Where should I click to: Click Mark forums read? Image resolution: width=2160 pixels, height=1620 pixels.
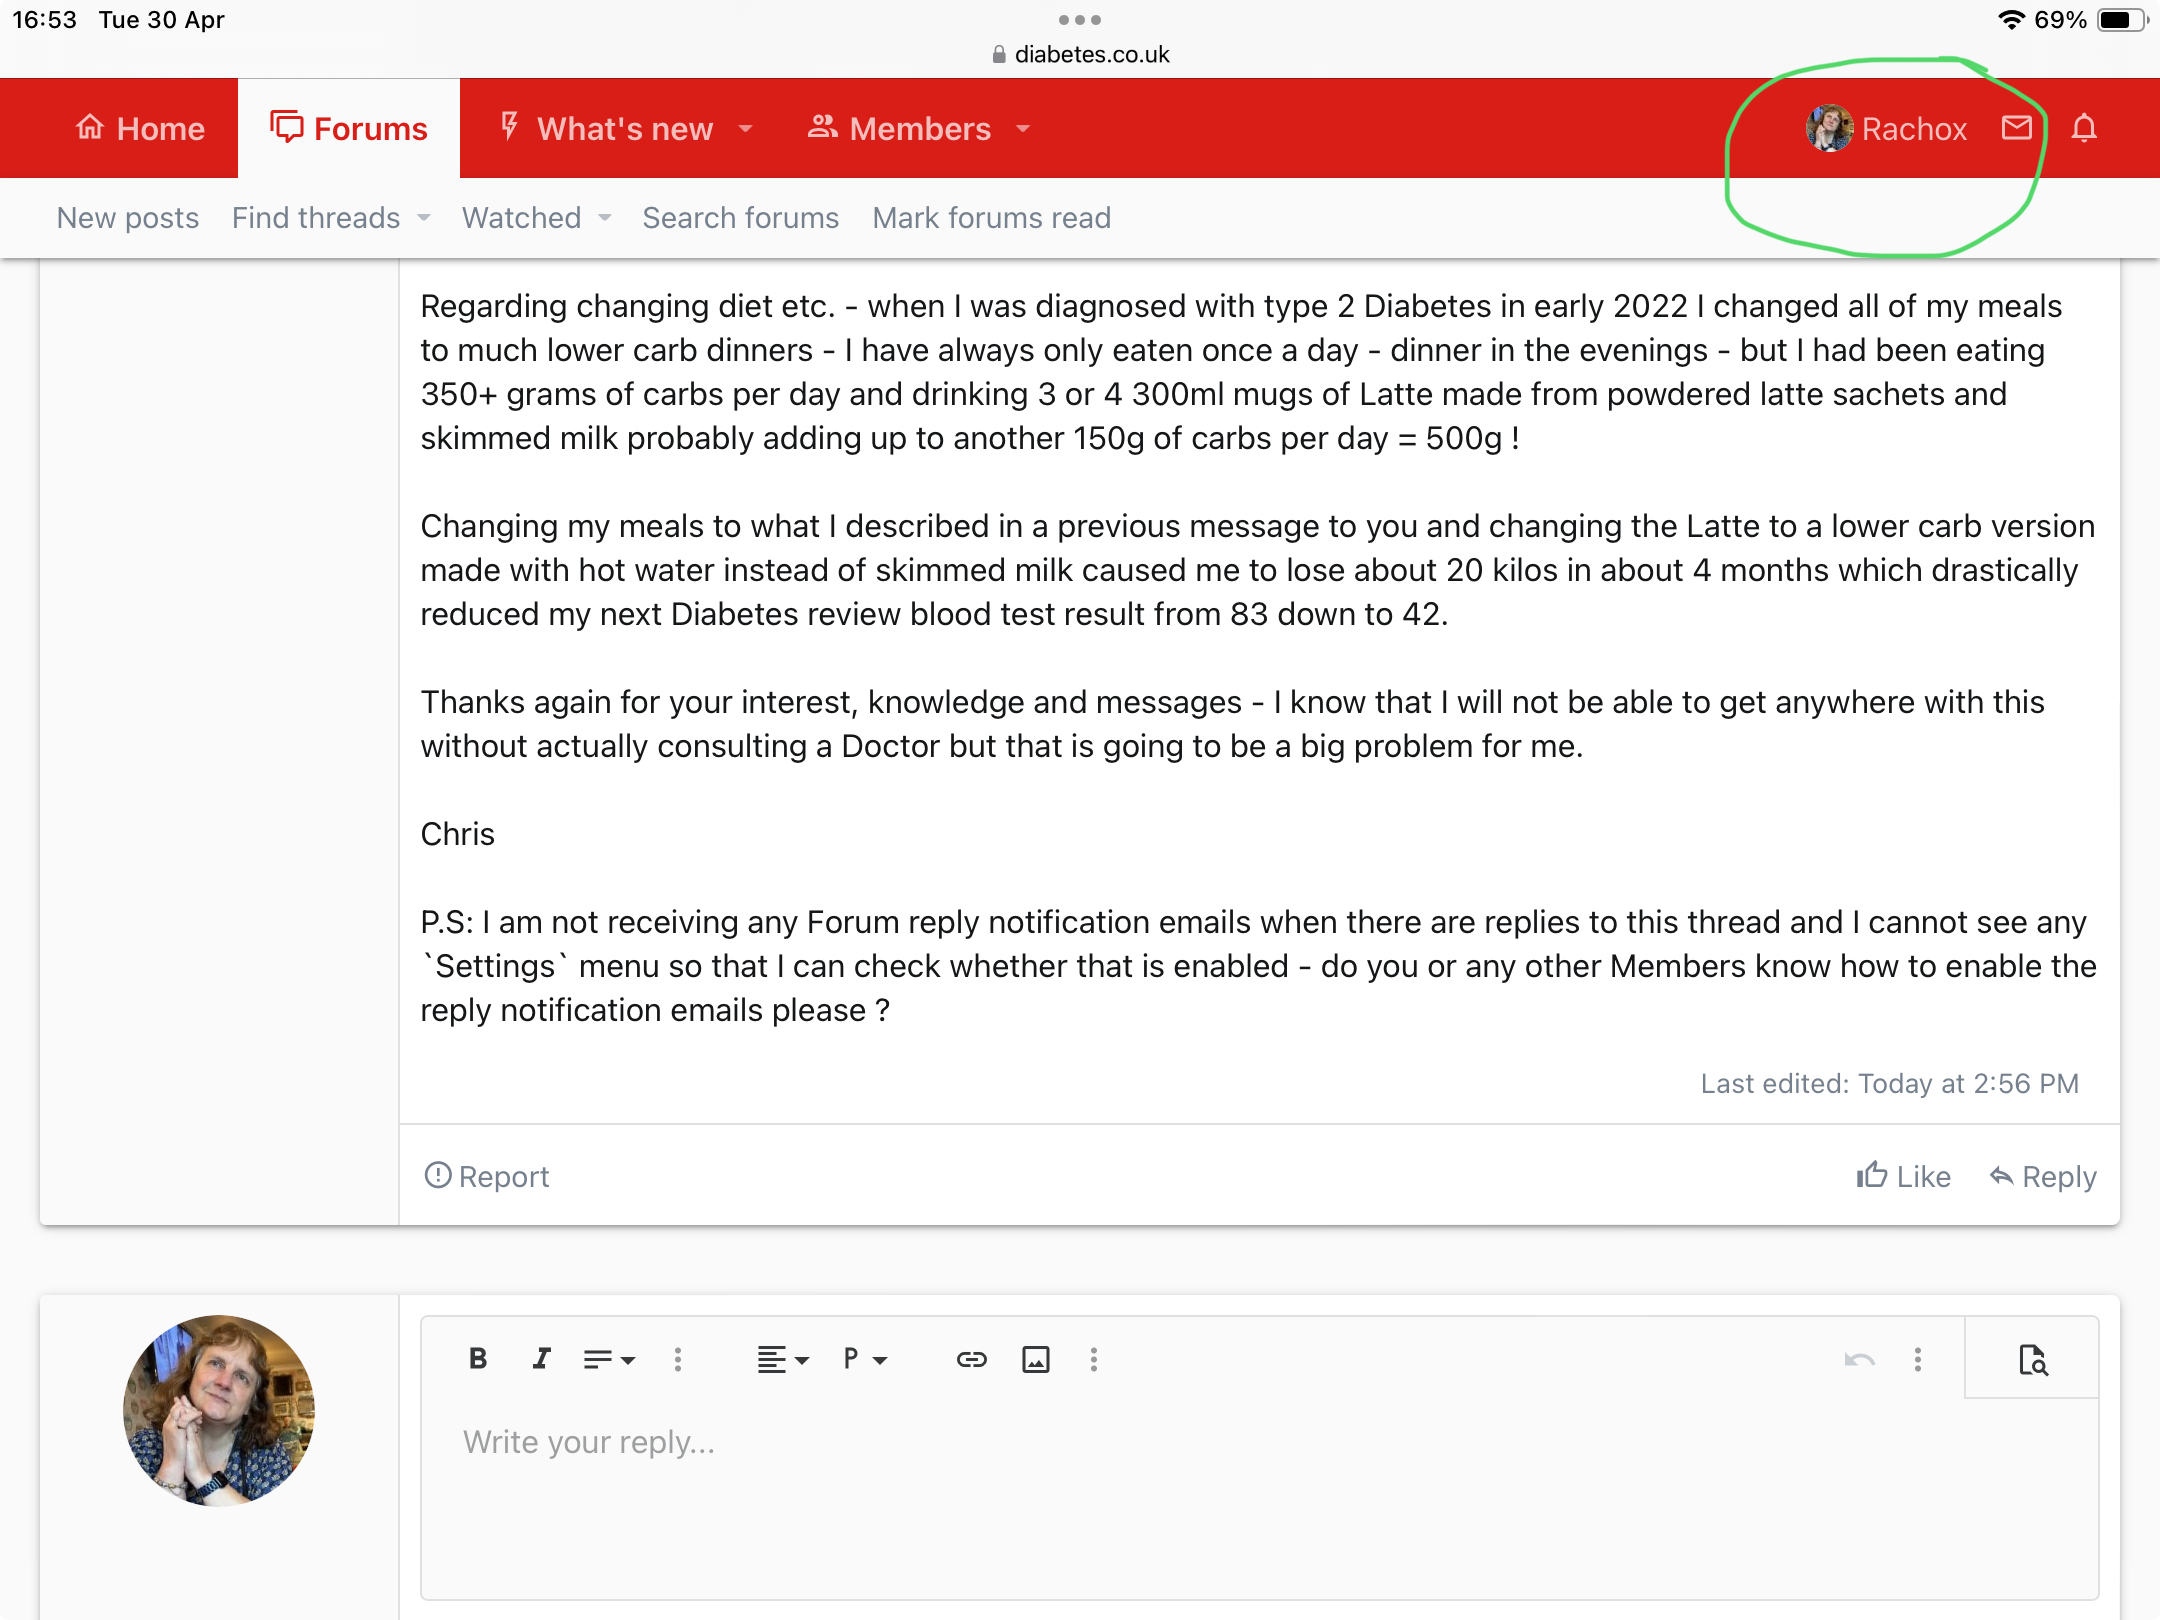(992, 217)
